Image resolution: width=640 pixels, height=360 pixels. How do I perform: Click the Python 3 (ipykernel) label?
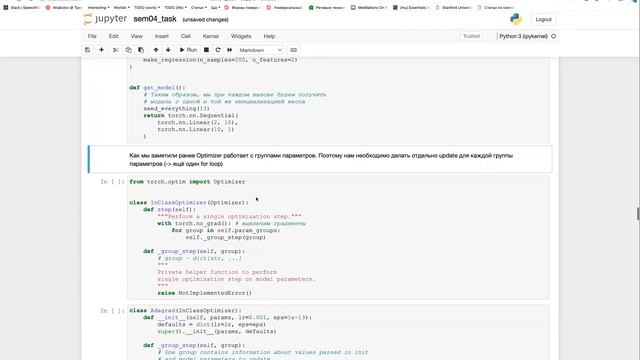tap(523, 36)
